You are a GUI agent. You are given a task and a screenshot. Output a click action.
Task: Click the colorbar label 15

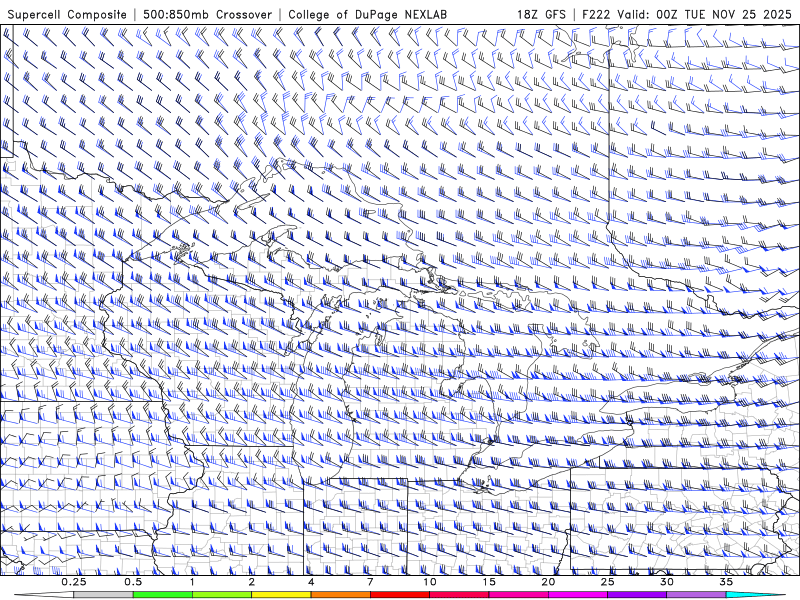click(489, 582)
